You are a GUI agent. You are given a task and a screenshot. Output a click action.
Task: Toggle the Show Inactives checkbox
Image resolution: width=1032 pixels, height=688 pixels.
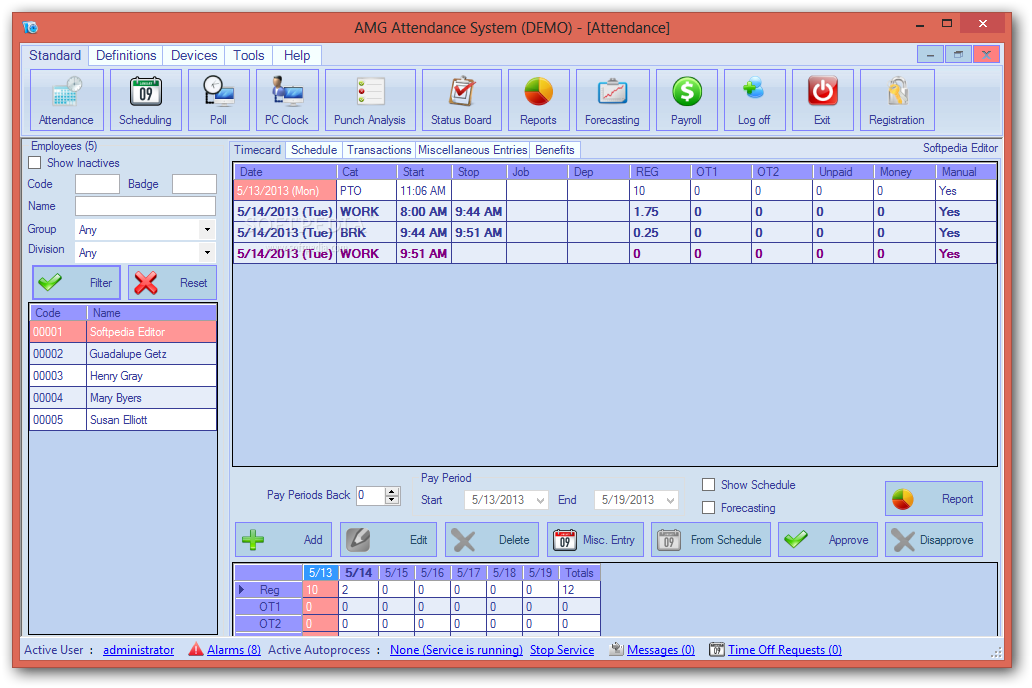click(x=35, y=163)
